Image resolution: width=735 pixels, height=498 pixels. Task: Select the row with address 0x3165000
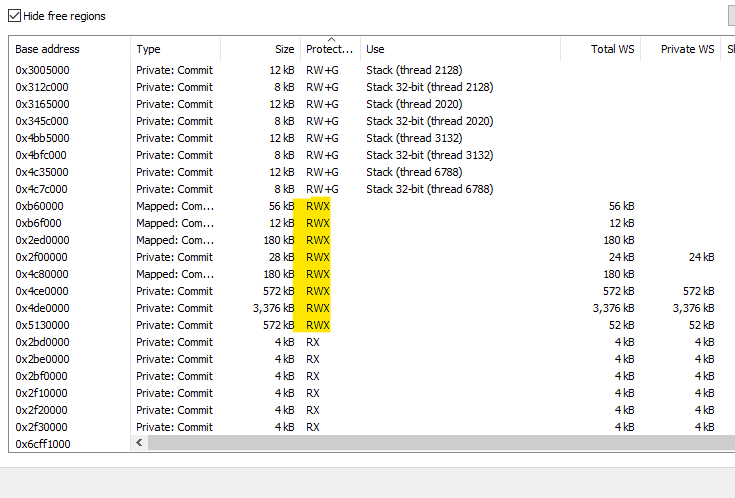372,104
